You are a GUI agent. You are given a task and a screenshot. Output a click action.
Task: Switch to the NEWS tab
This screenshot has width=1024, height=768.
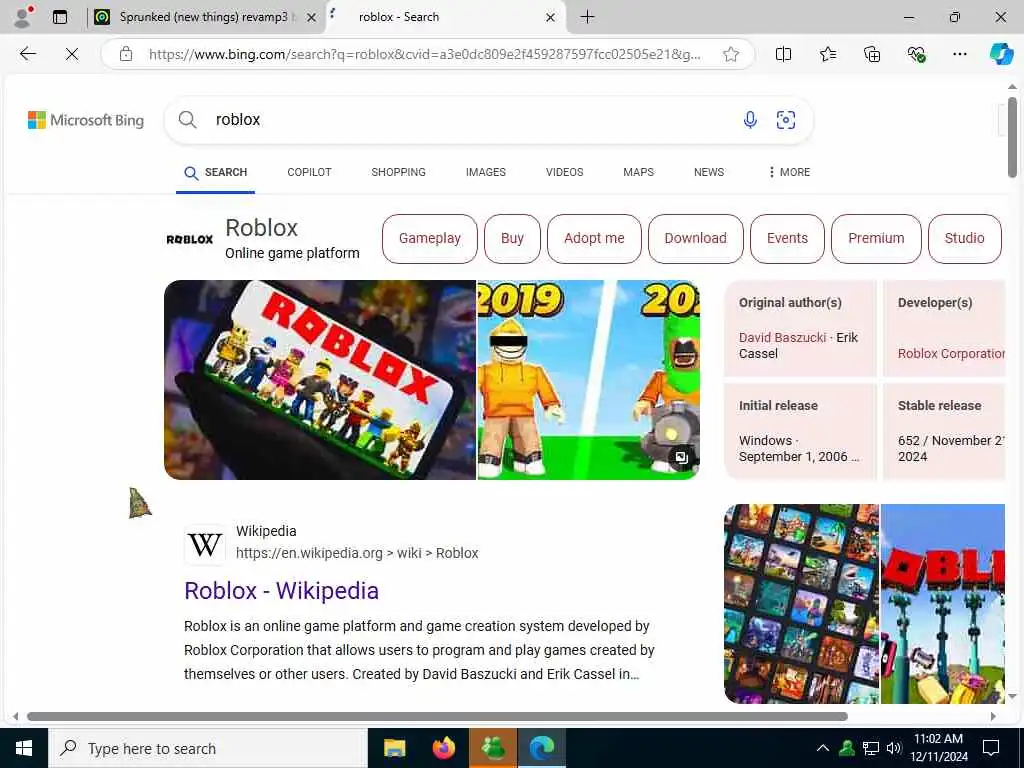[709, 172]
